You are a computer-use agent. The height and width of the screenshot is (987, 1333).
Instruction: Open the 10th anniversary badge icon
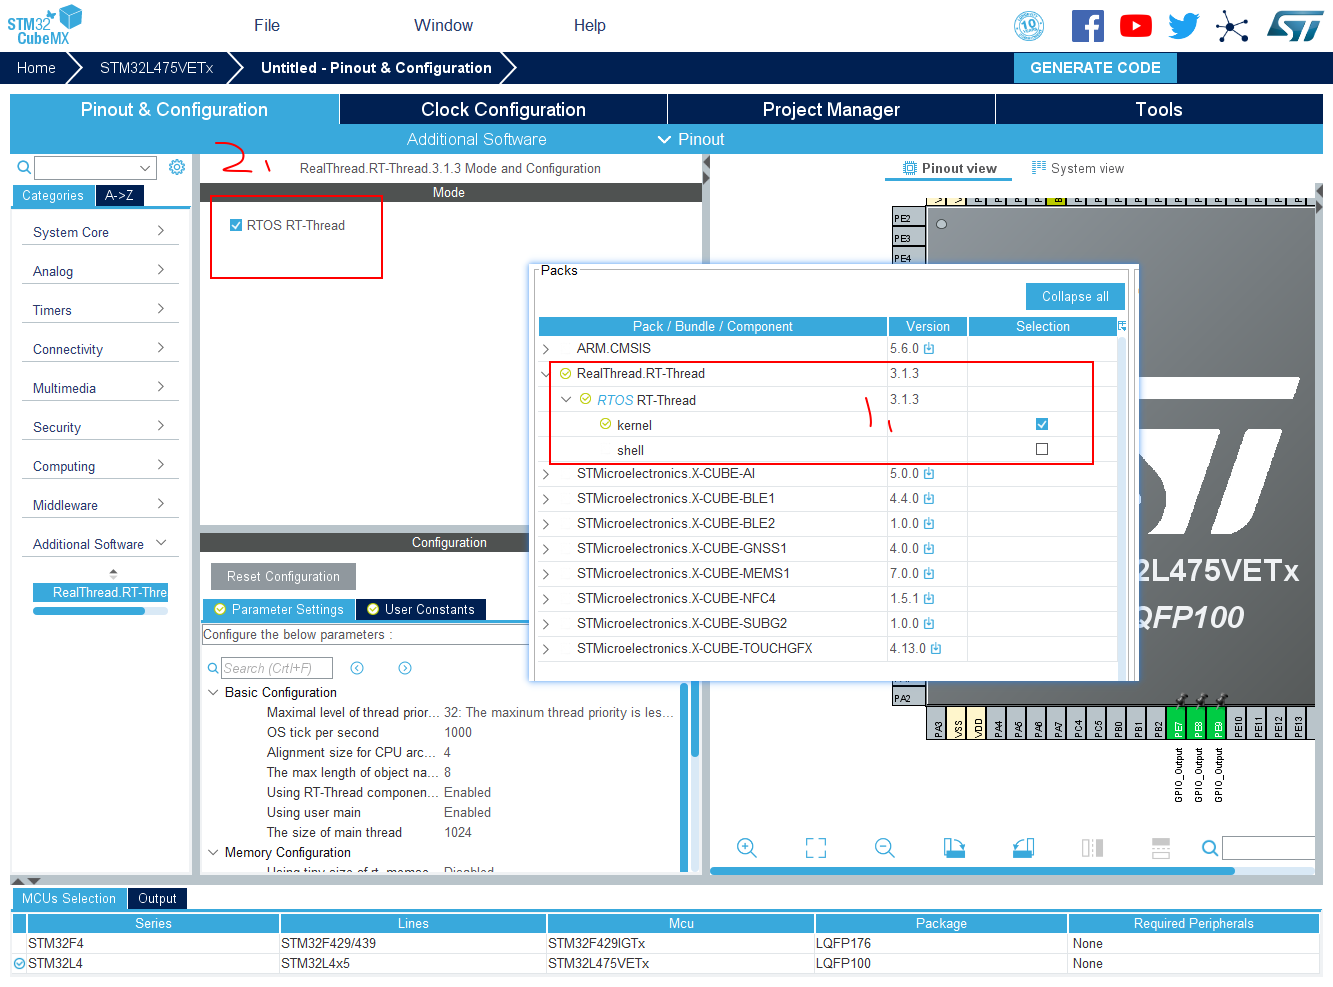[1029, 26]
